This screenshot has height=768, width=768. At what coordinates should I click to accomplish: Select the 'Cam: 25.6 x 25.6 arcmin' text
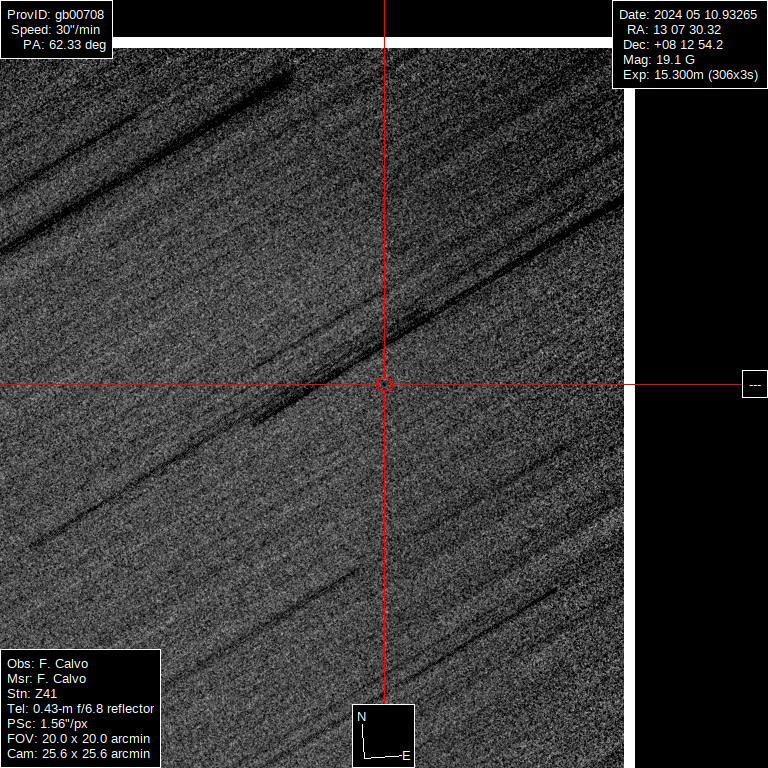(78, 754)
